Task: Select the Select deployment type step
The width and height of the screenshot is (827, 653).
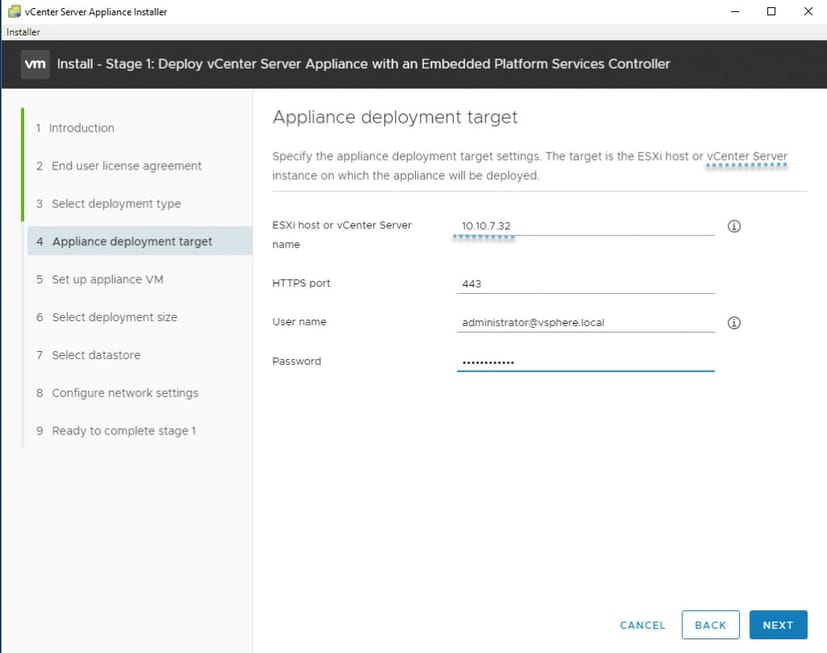Action: click(x=116, y=203)
